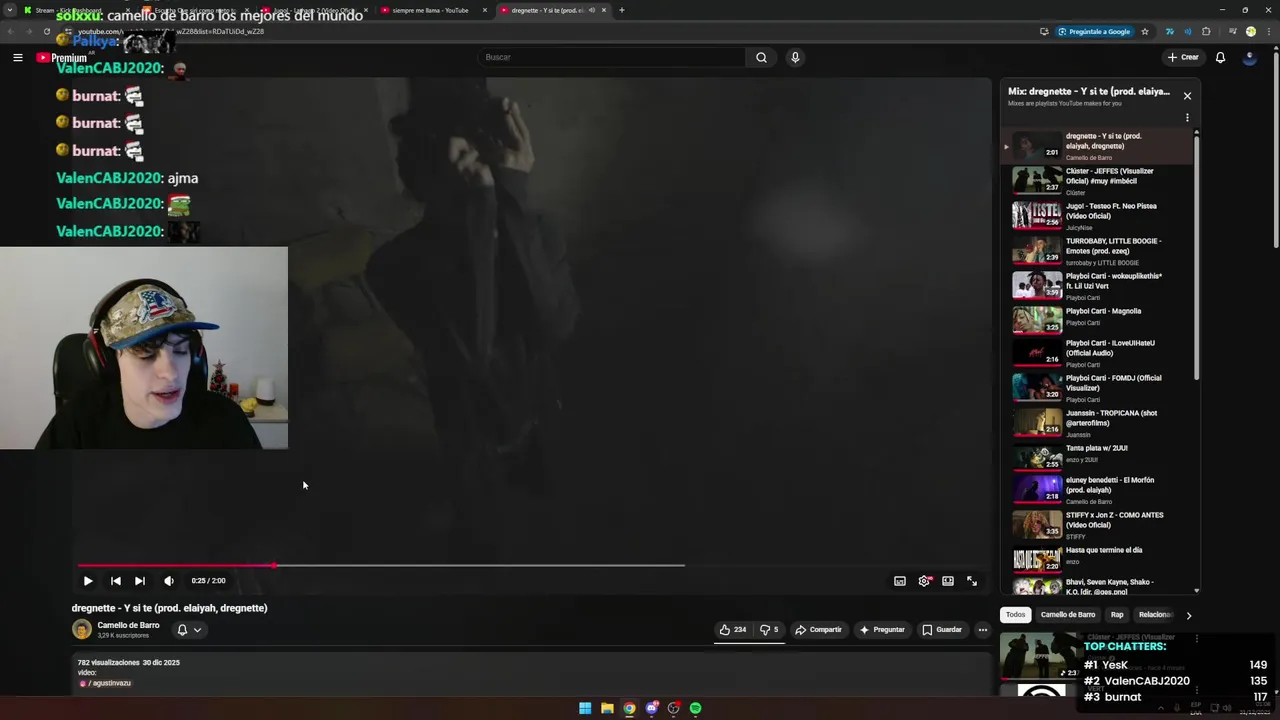1280x720 pixels.
Task: Click Pregúntale a Google button
Action: pos(1095,32)
